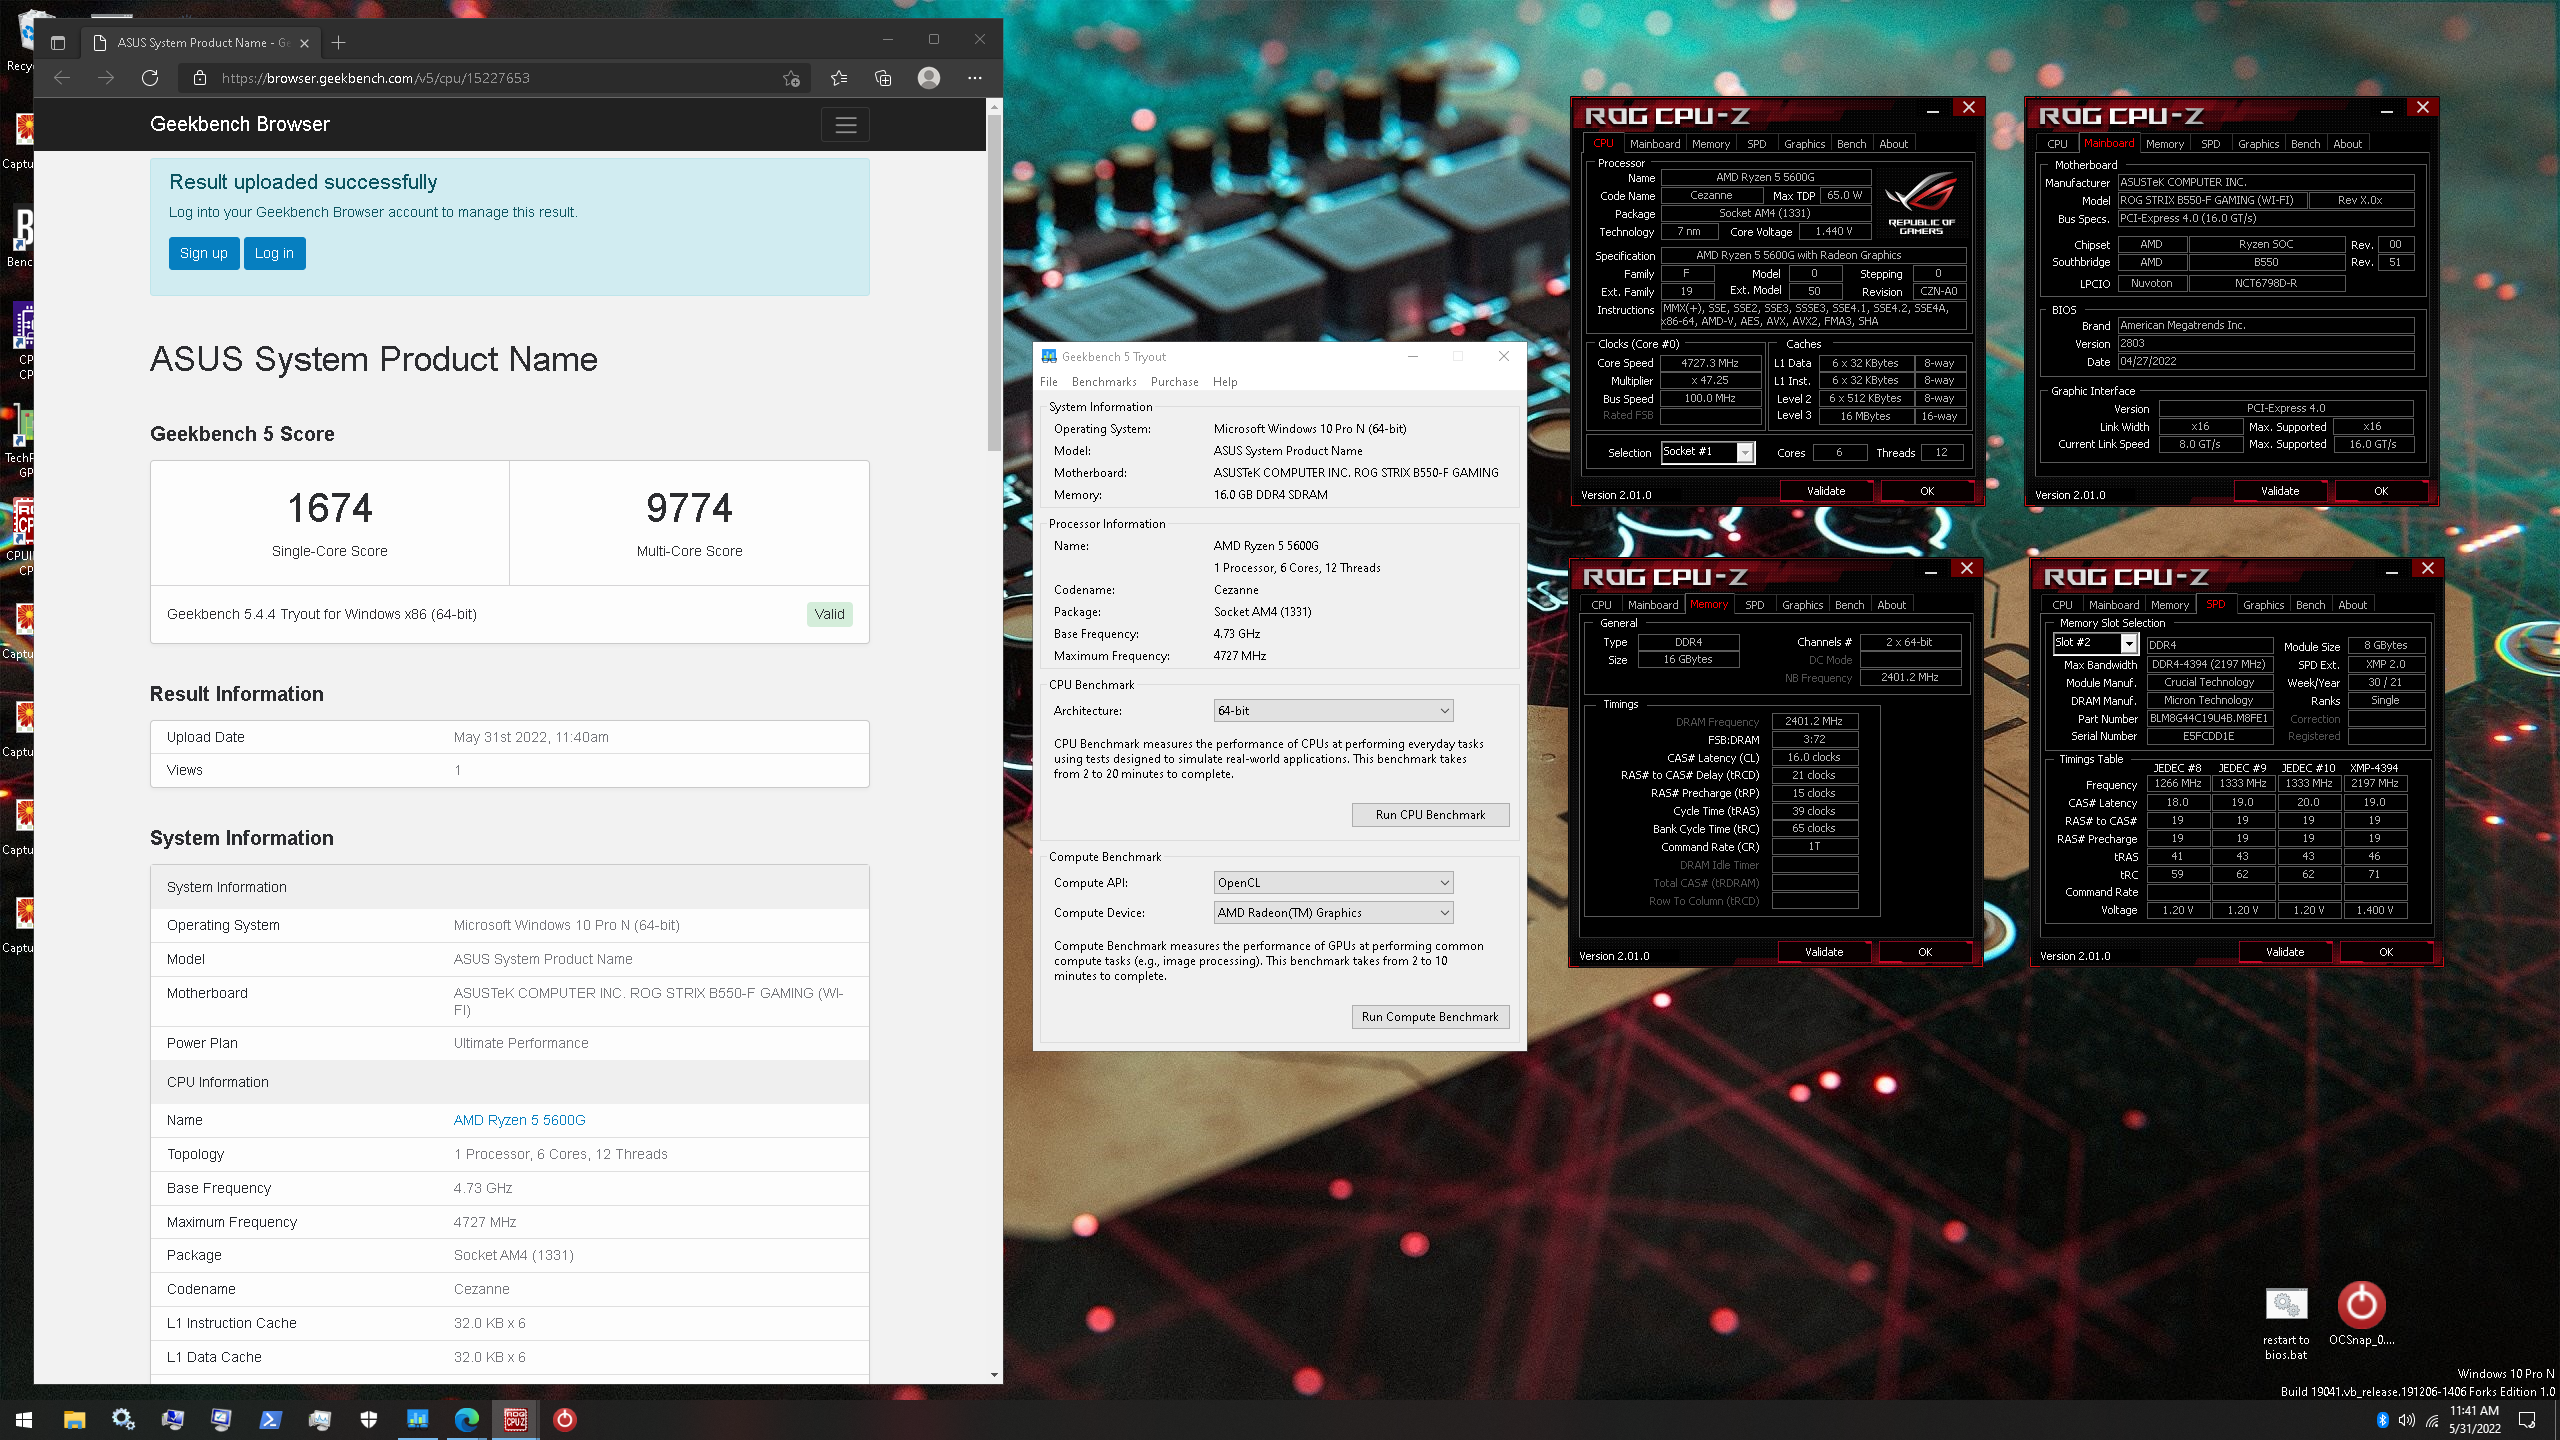
Task: Open File Explorer from the taskbar
Action: pyautogui.click(x=75, y=1419)
